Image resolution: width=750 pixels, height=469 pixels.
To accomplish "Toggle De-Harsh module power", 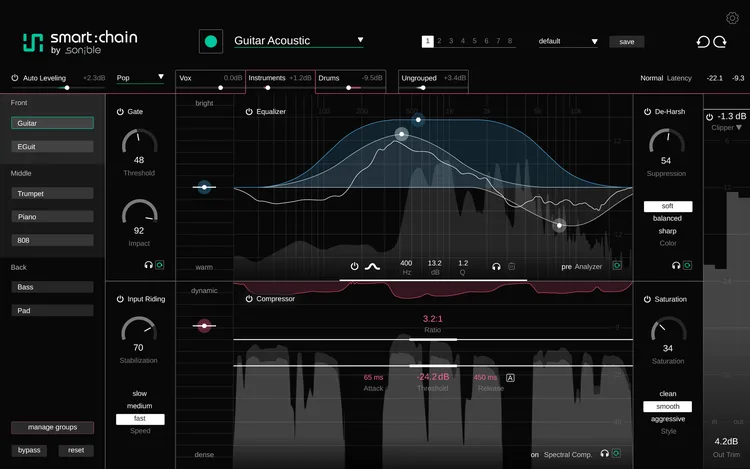I will pos(647,111).
